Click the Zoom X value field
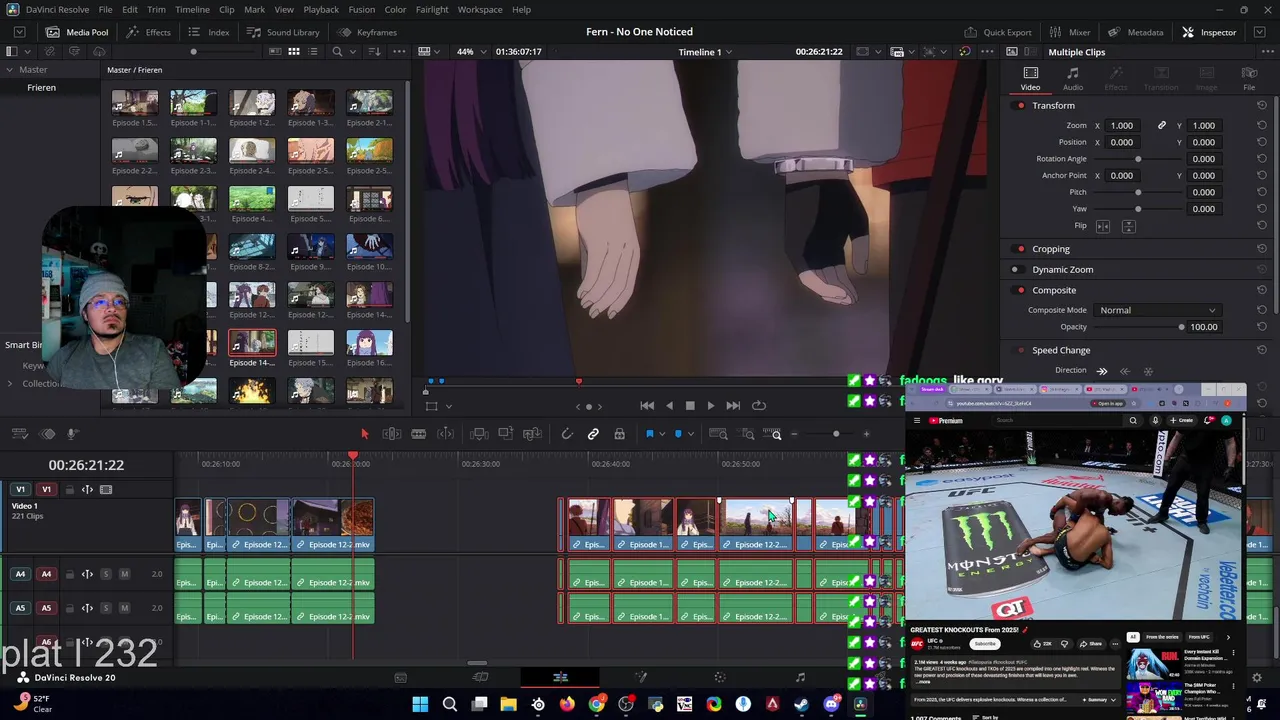Screen dimensions: 1280x720 coord(1122,126)
